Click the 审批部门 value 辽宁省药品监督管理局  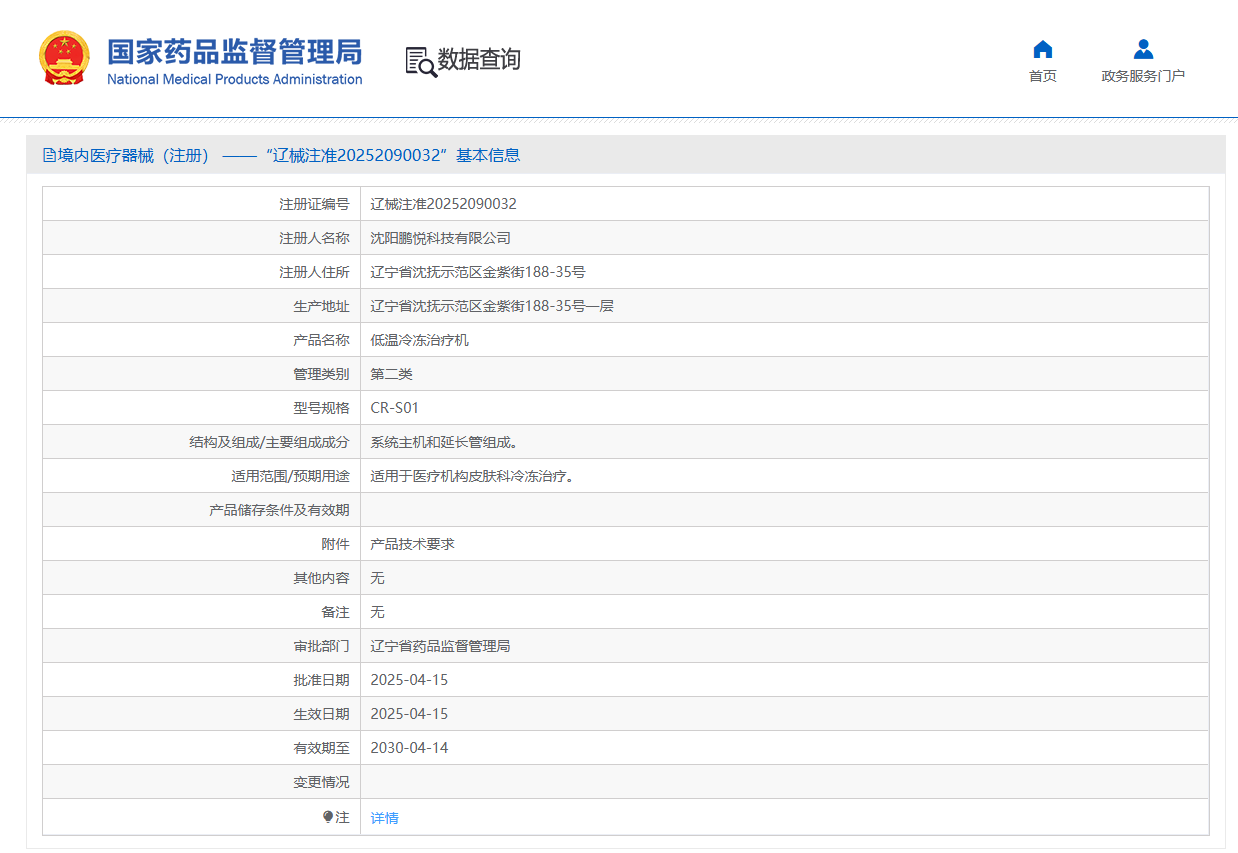tap(440, 646)
